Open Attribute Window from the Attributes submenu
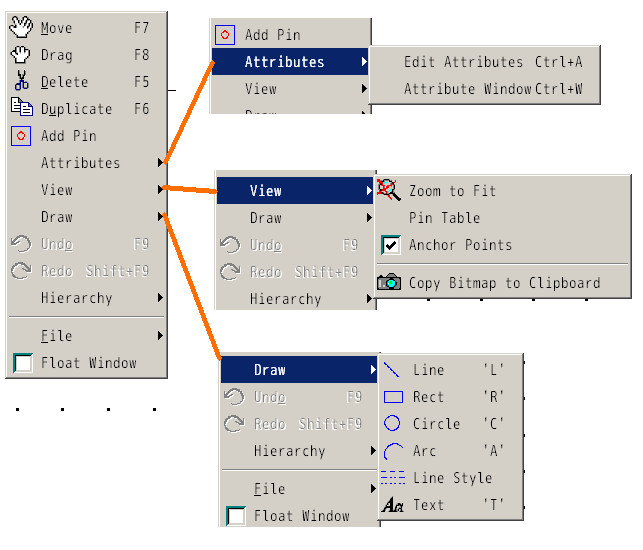This screenshot has width=643, height=550. pyautogui.click(x=492, y=89)
